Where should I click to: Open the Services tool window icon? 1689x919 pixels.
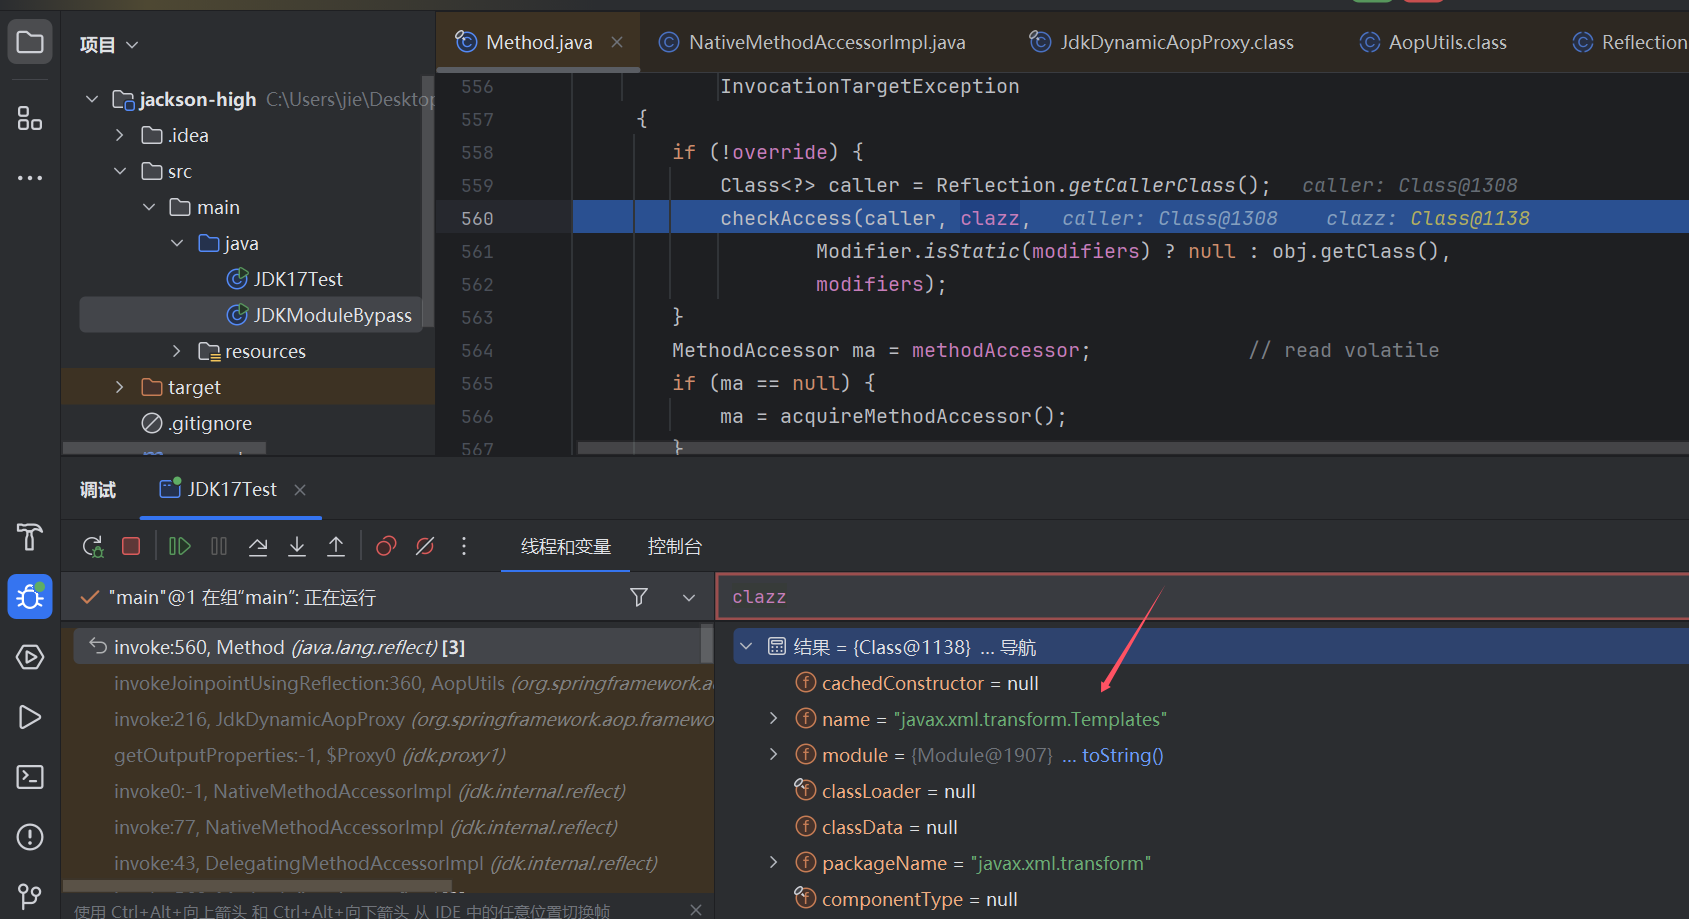(30, 657)
